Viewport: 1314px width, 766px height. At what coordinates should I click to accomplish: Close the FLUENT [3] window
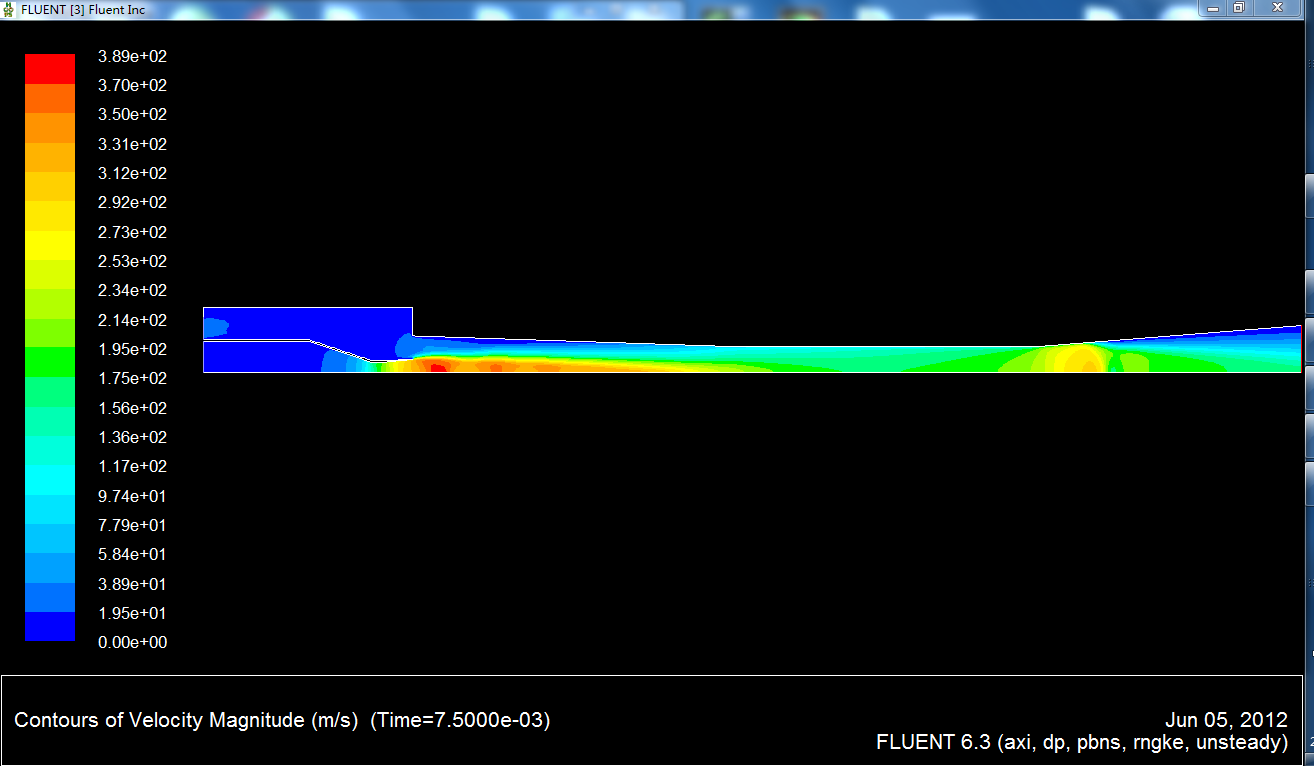click(1276, 8)
